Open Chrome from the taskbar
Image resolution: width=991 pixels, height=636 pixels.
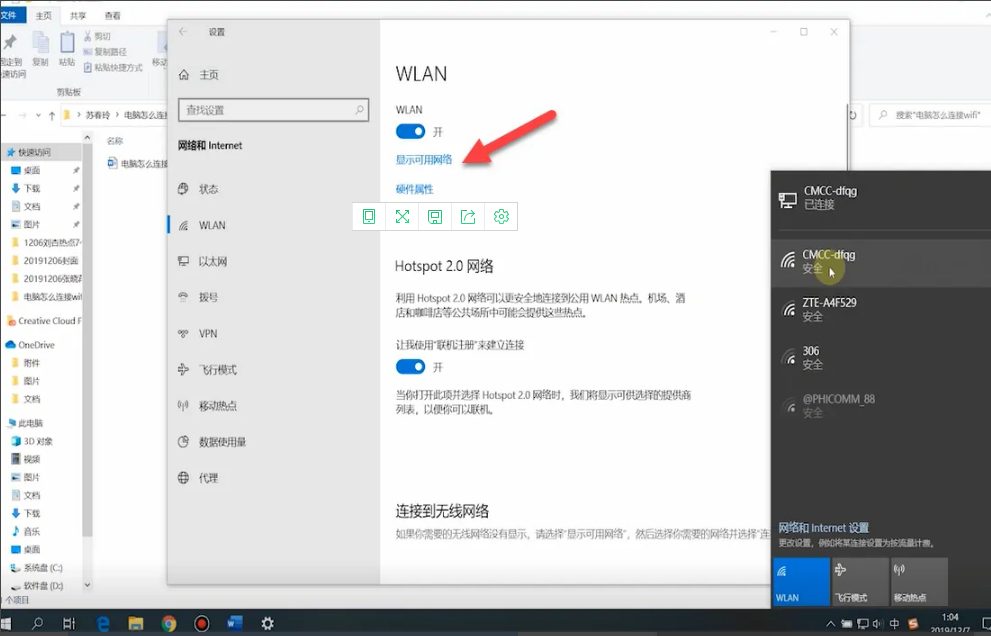(x=169, y=623)
